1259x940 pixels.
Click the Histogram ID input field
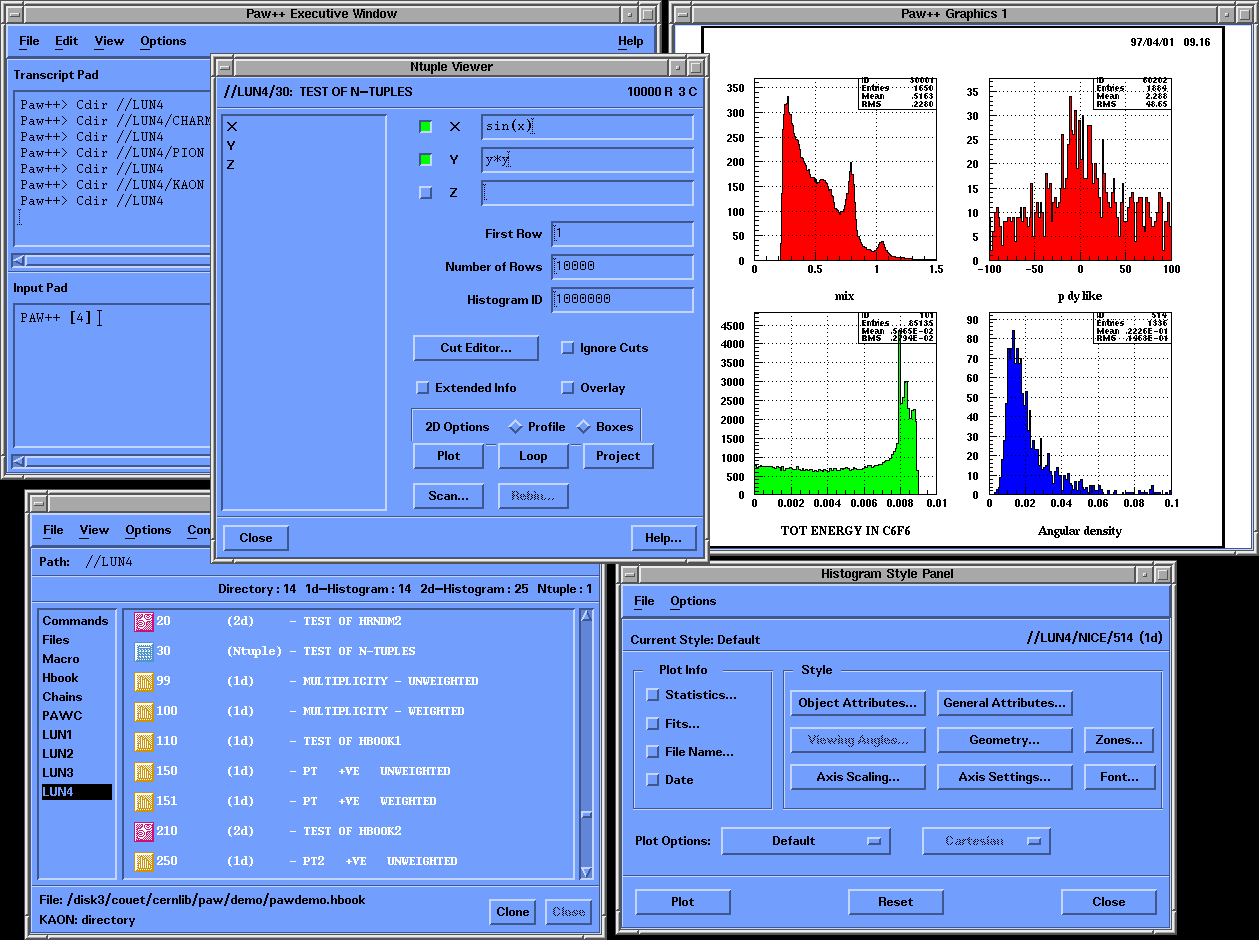[622, 300]
